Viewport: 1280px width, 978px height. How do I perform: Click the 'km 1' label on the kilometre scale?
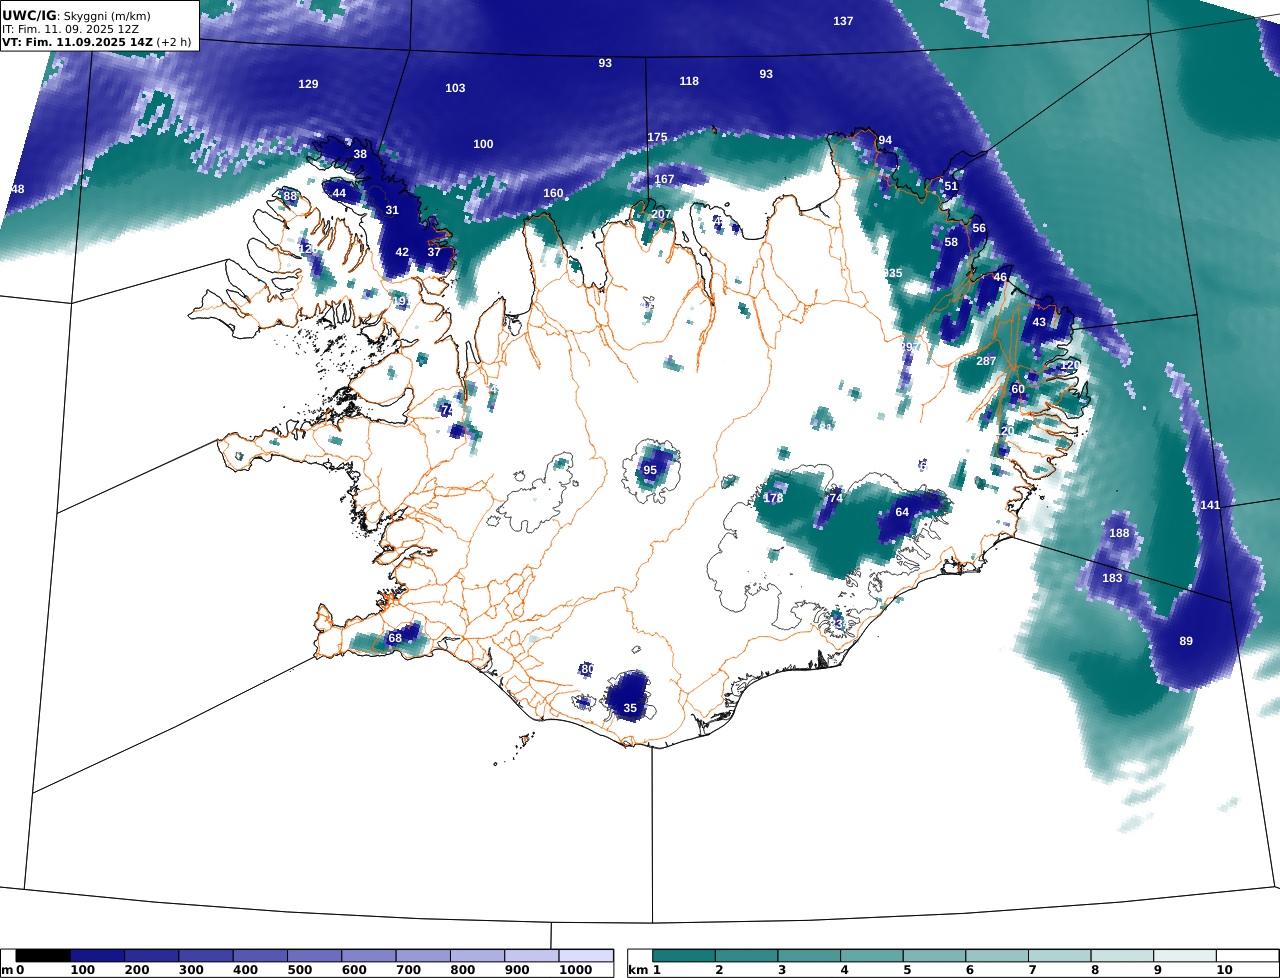point(644,970)
